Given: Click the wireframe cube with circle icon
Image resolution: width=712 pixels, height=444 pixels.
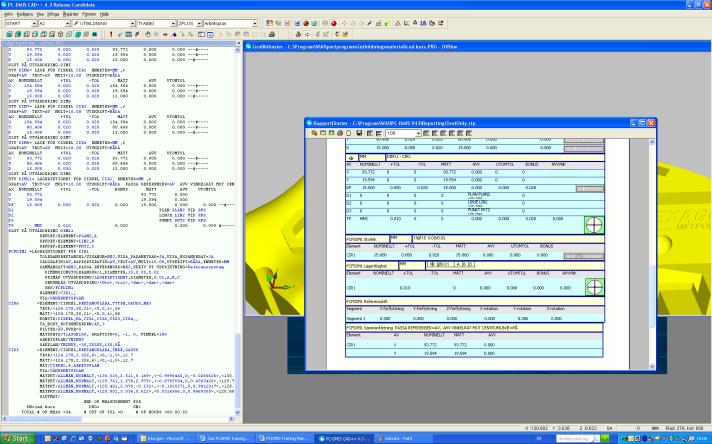Looking at the screenshot, I should tap(60, 35).
